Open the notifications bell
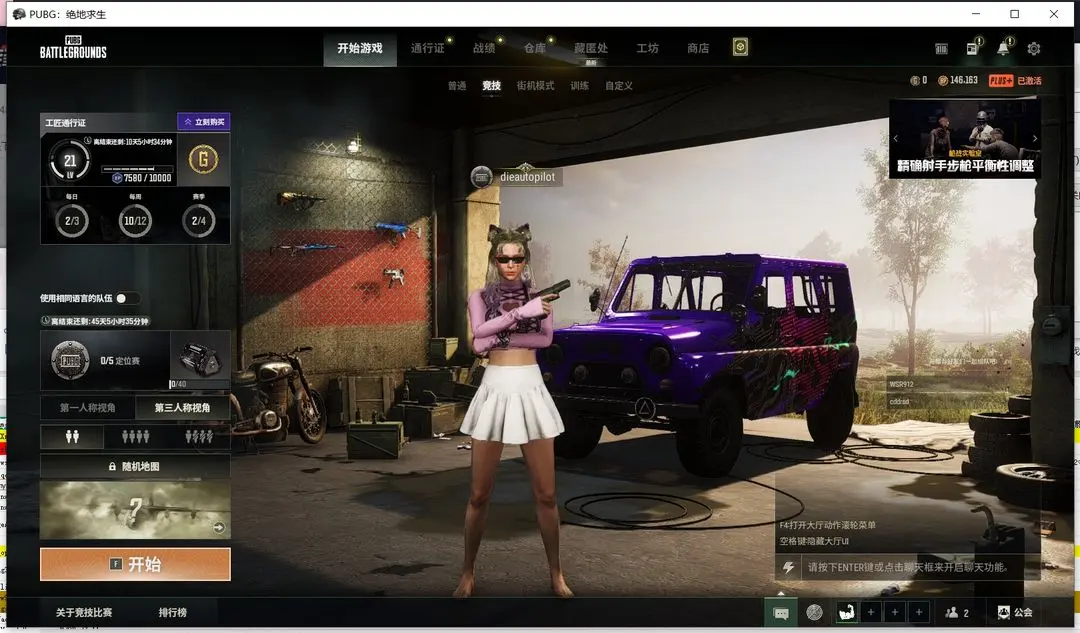 pos(1003,48)
